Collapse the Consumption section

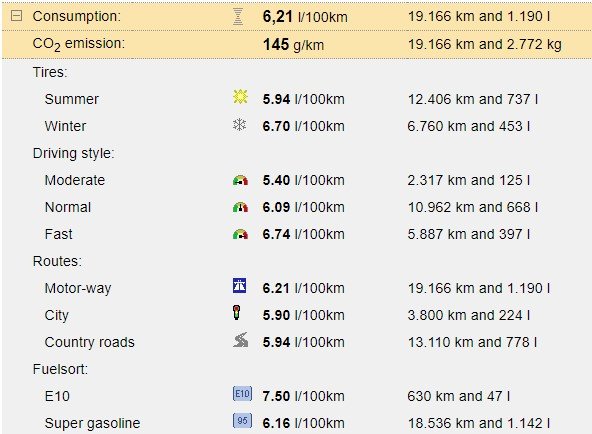16,16
